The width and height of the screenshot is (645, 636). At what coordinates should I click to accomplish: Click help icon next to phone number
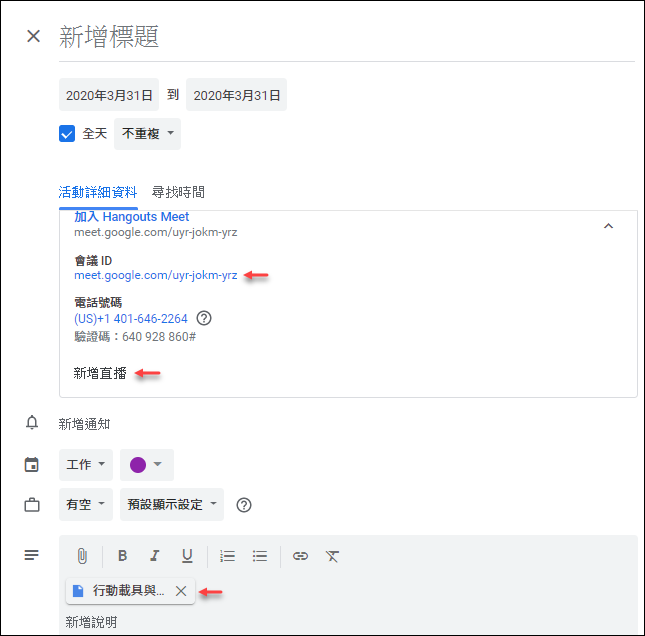[x=204, y=318]
